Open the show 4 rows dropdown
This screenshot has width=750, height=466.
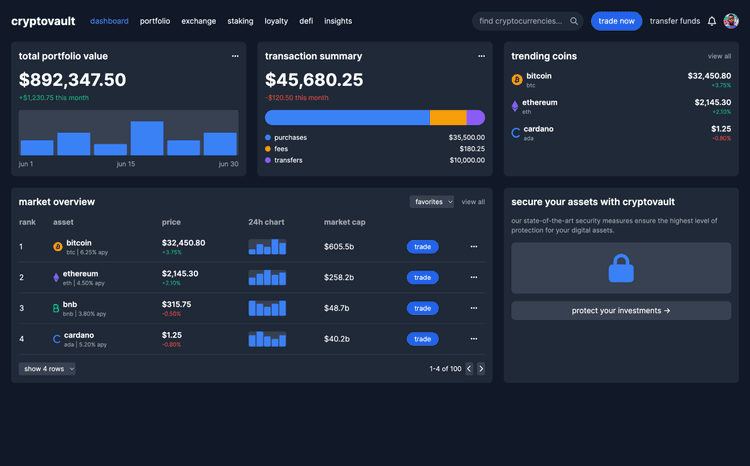point(47,369)
